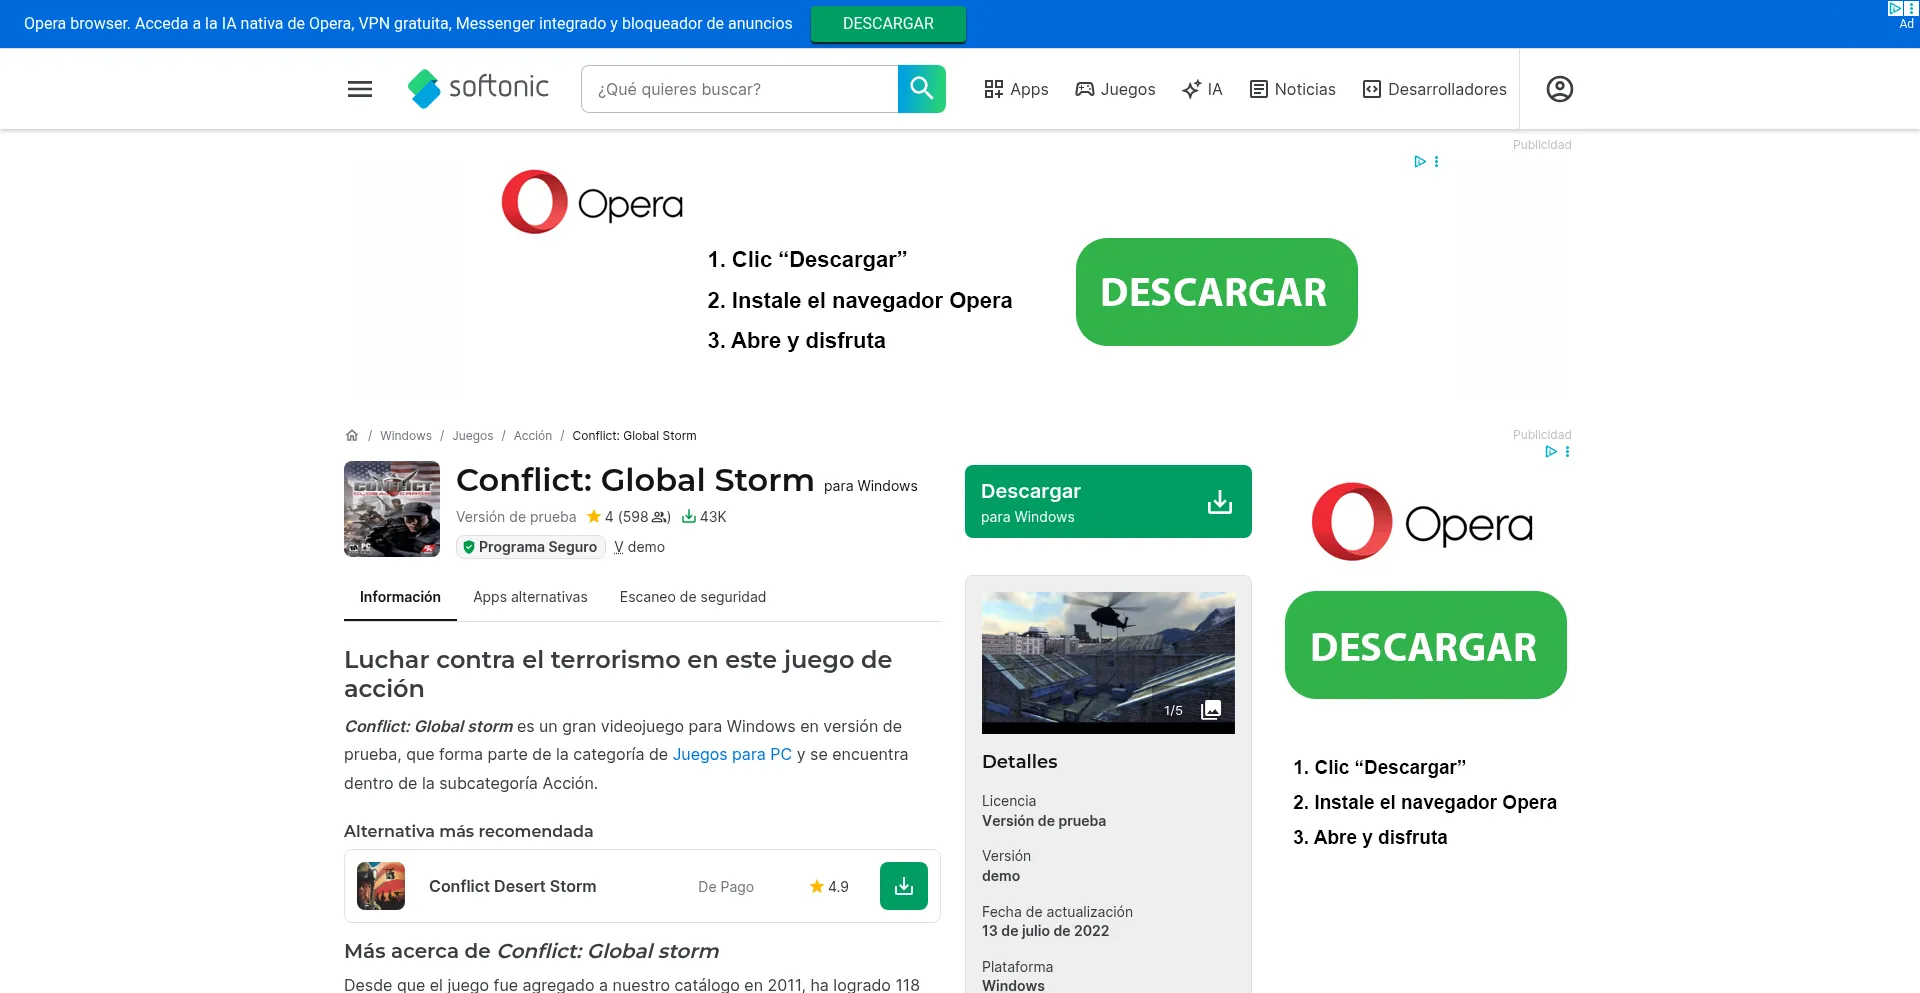Click the Conflict Desert Storm app icon
This screenshot has height=993, width=1920.
381,886
